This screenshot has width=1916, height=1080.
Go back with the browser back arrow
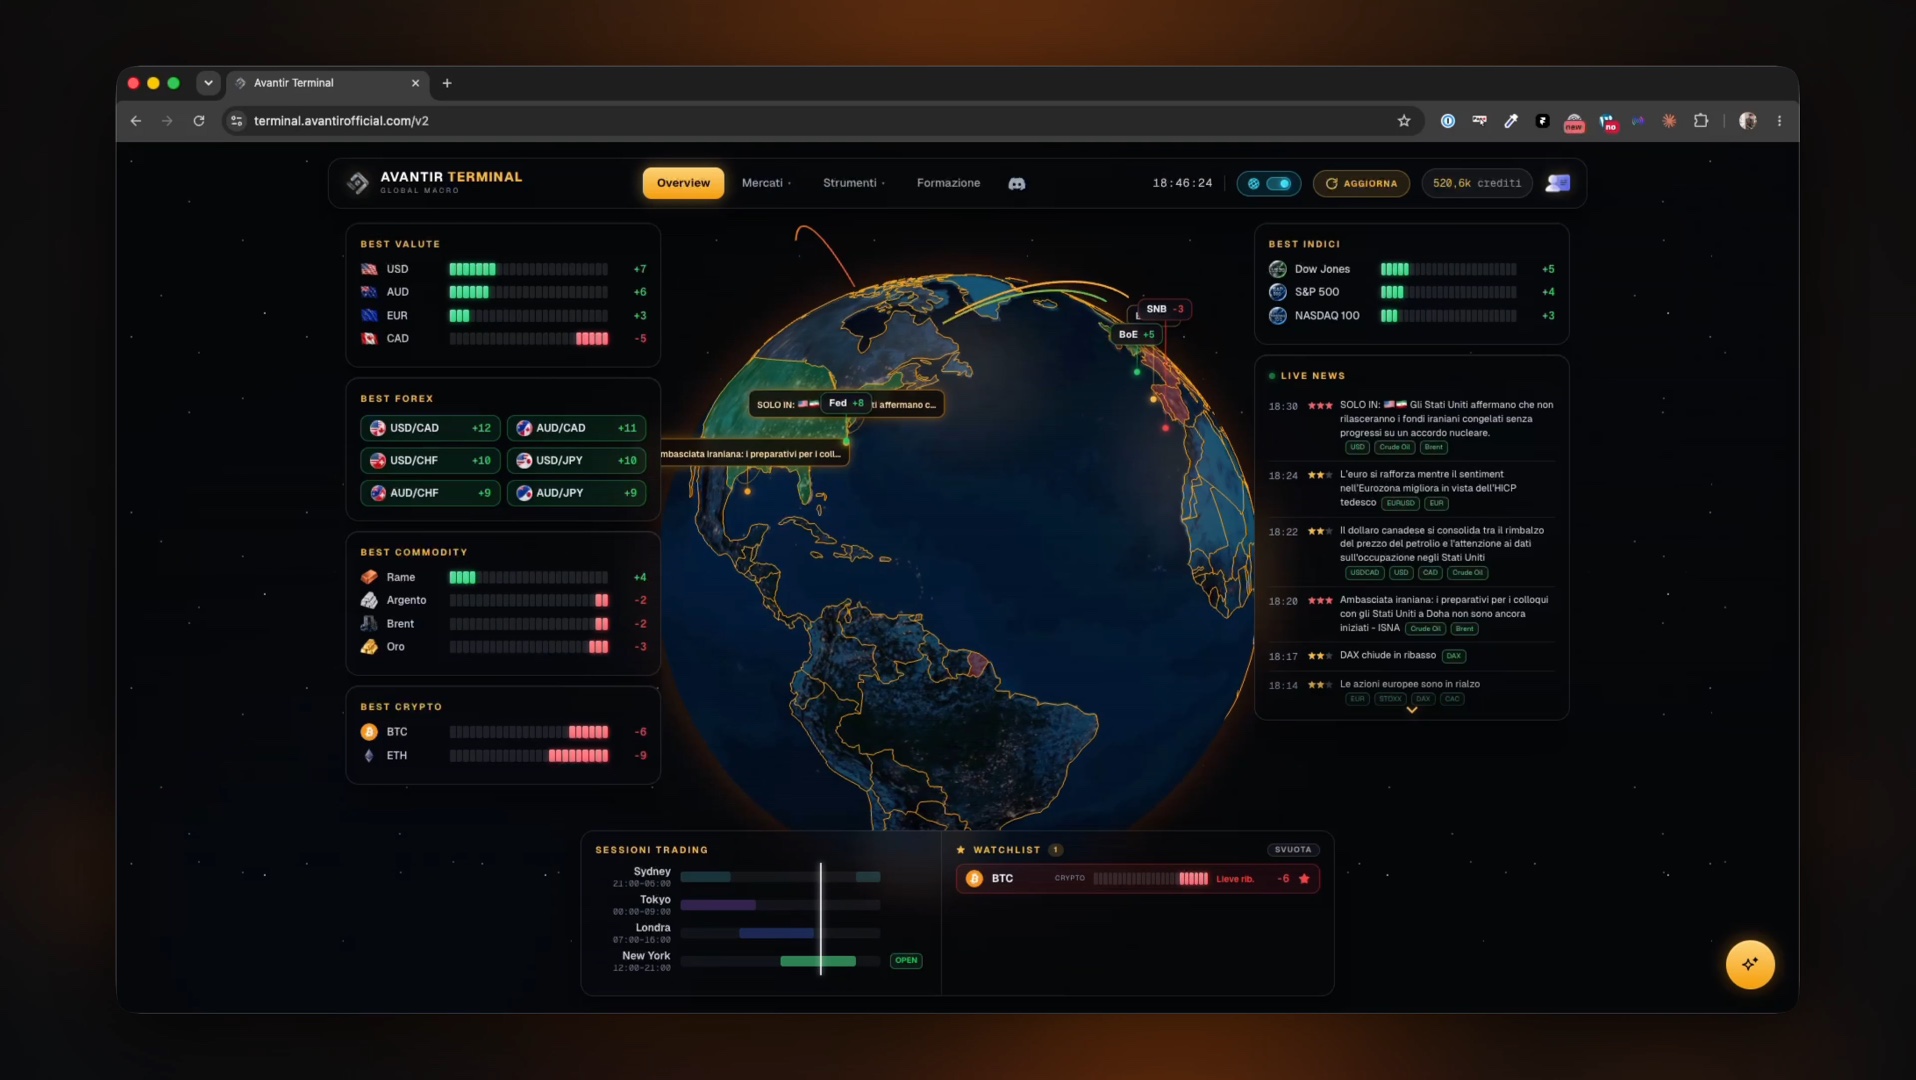click(x=136, y=120)
